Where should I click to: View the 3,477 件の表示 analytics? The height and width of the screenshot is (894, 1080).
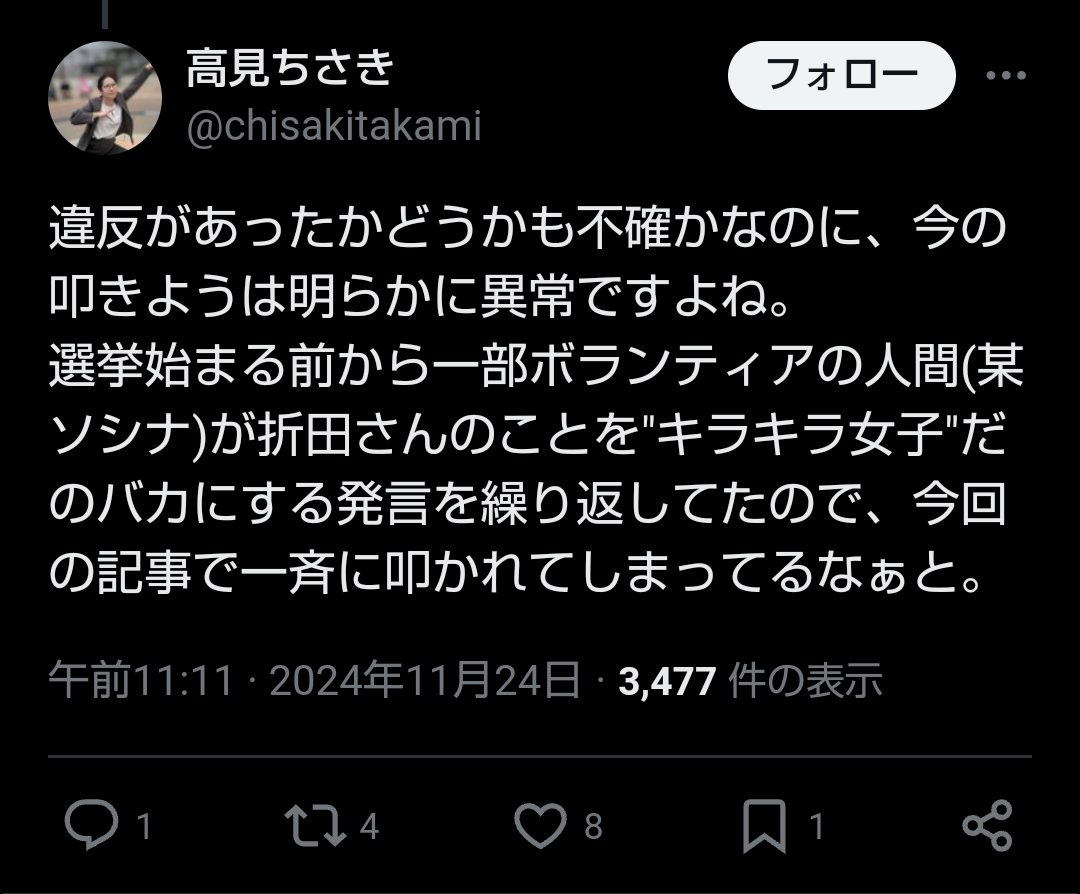pos(751,680)
